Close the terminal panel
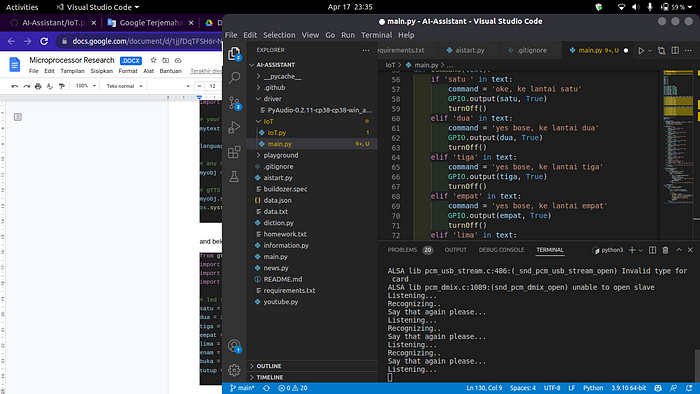 pyautogui.click(x=690, y=250)
